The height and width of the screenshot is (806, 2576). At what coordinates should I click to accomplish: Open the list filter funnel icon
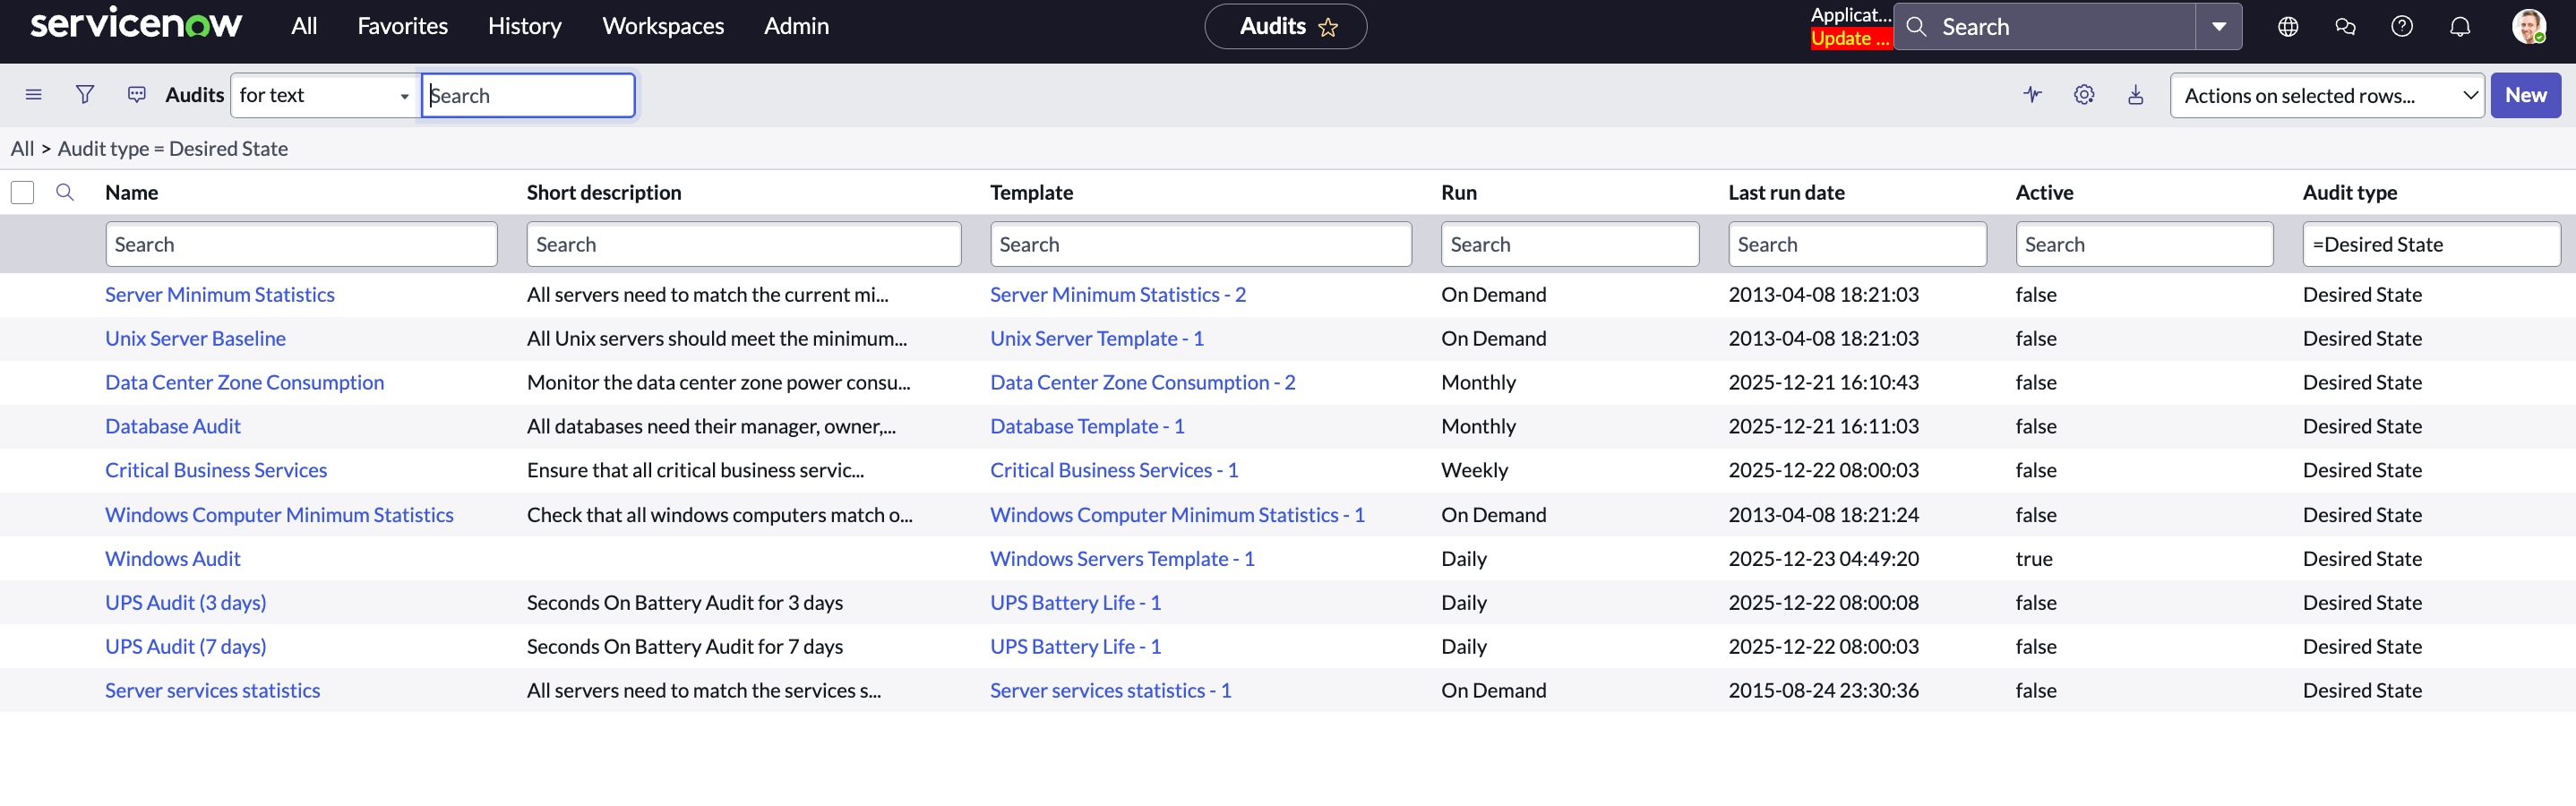tap(85, 95)
